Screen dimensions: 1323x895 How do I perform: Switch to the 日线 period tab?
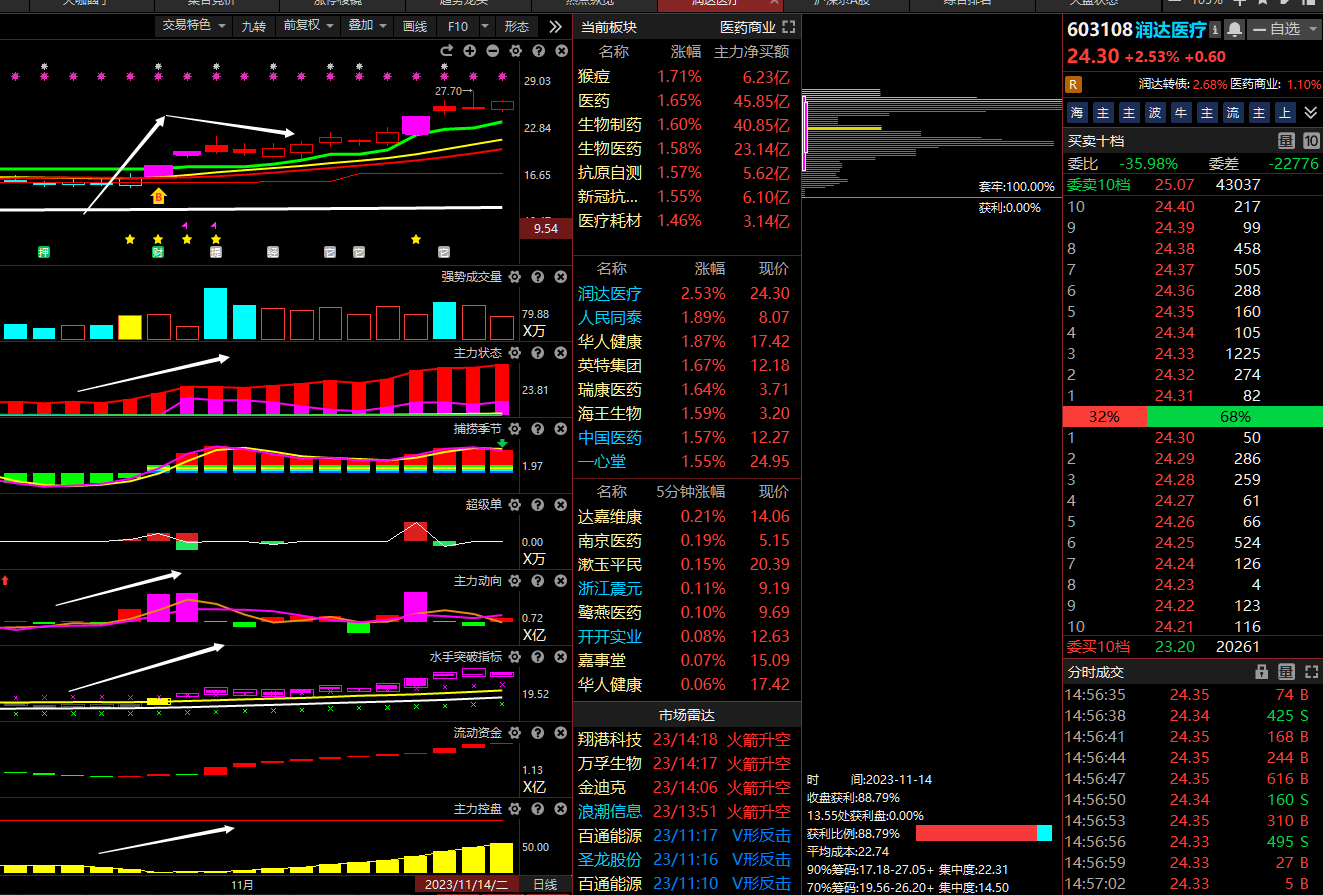545,885
